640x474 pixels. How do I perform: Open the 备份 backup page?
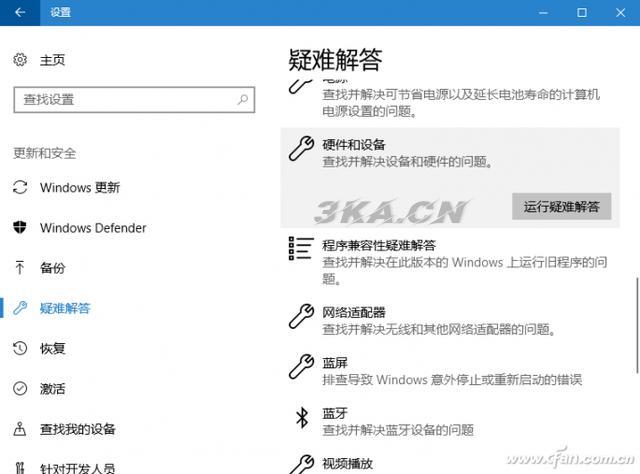point(52,268)
